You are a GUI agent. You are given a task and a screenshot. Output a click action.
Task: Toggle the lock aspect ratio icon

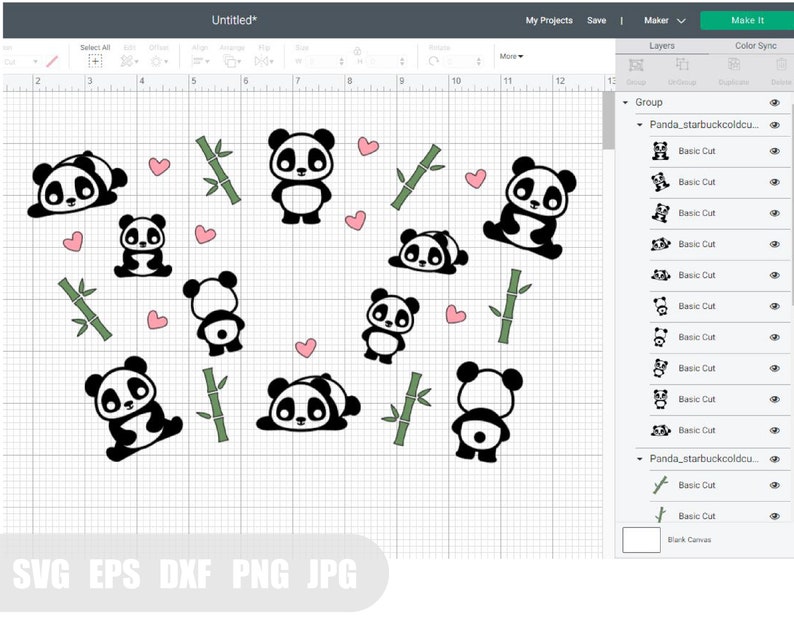(x=358, y=51)
